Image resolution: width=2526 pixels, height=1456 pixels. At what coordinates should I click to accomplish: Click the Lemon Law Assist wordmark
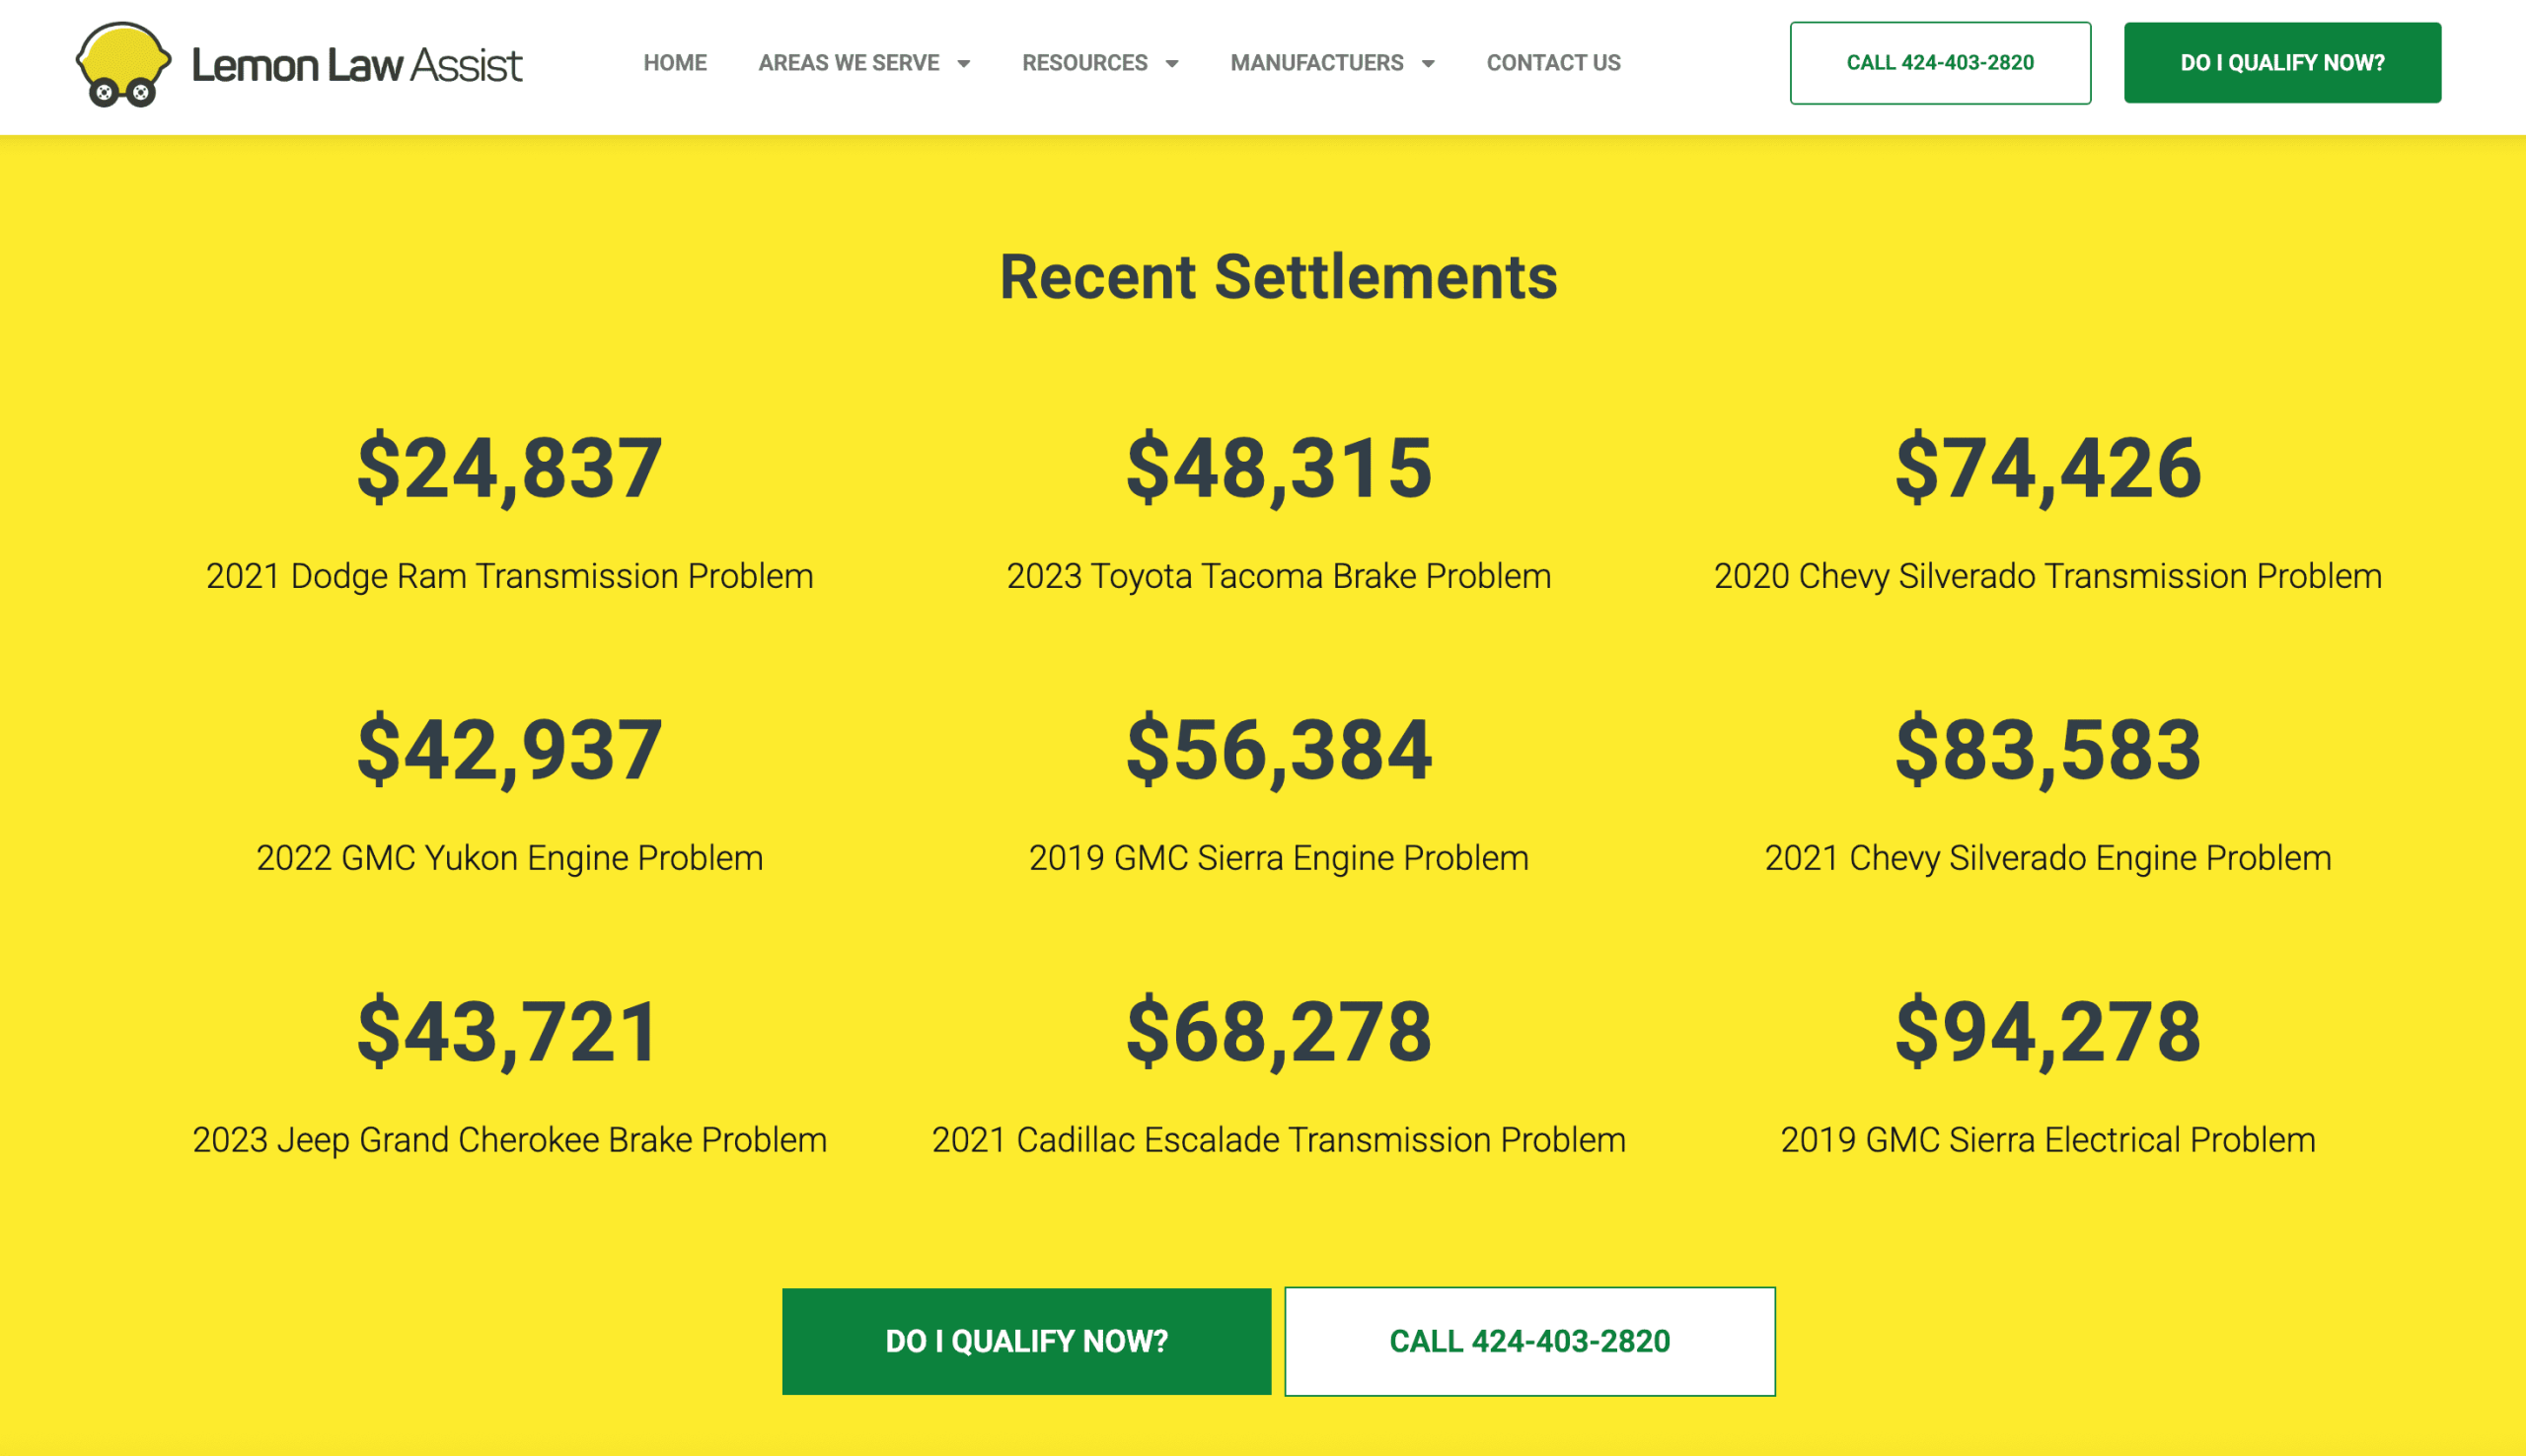click(356, 66)
